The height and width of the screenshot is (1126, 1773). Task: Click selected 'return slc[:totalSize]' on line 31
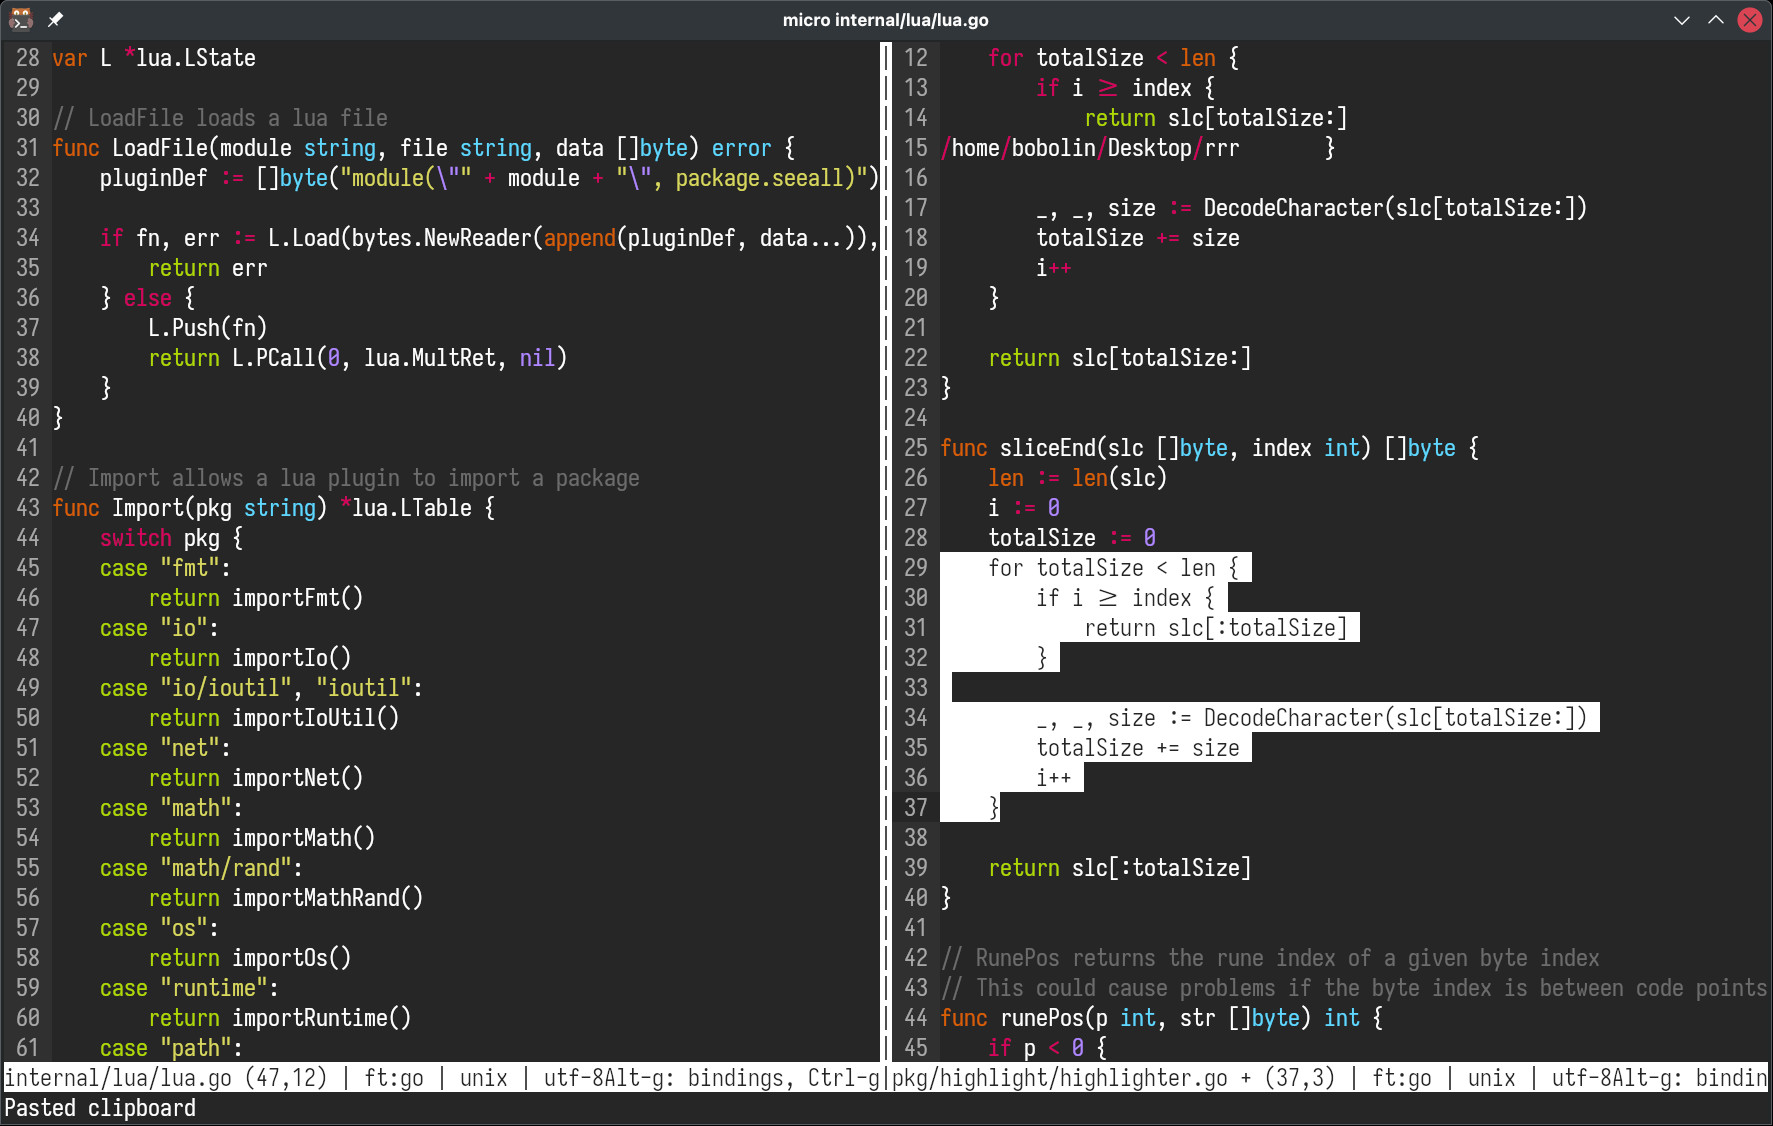point(1216,628)
